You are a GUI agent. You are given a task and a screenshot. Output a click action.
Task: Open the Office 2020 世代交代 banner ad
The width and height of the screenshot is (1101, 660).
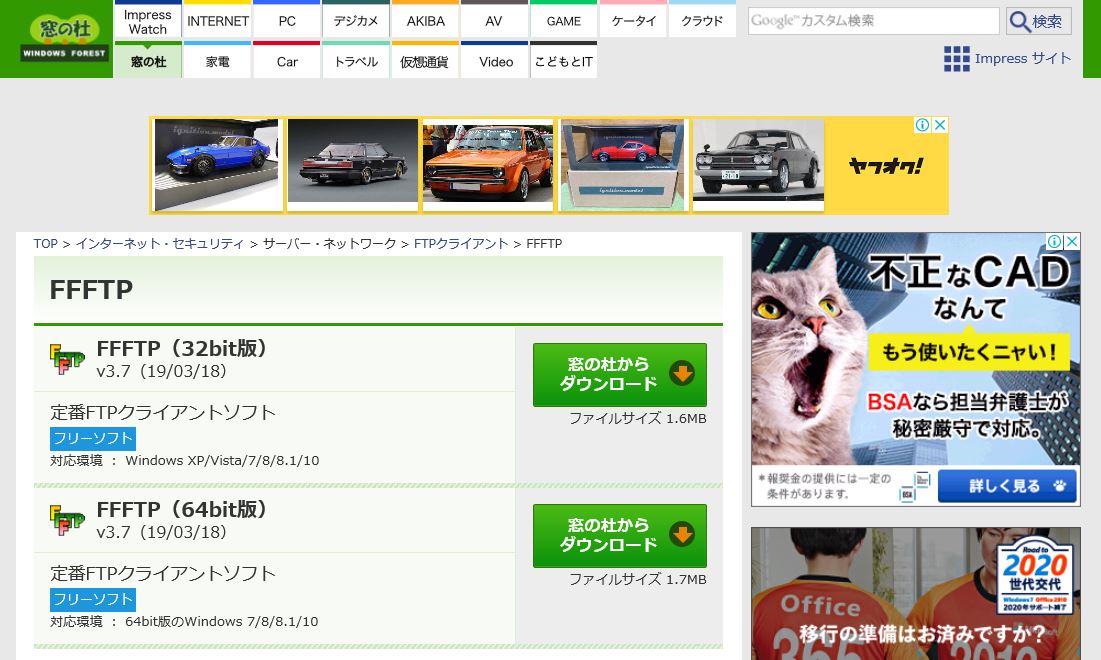pos(916,594)
